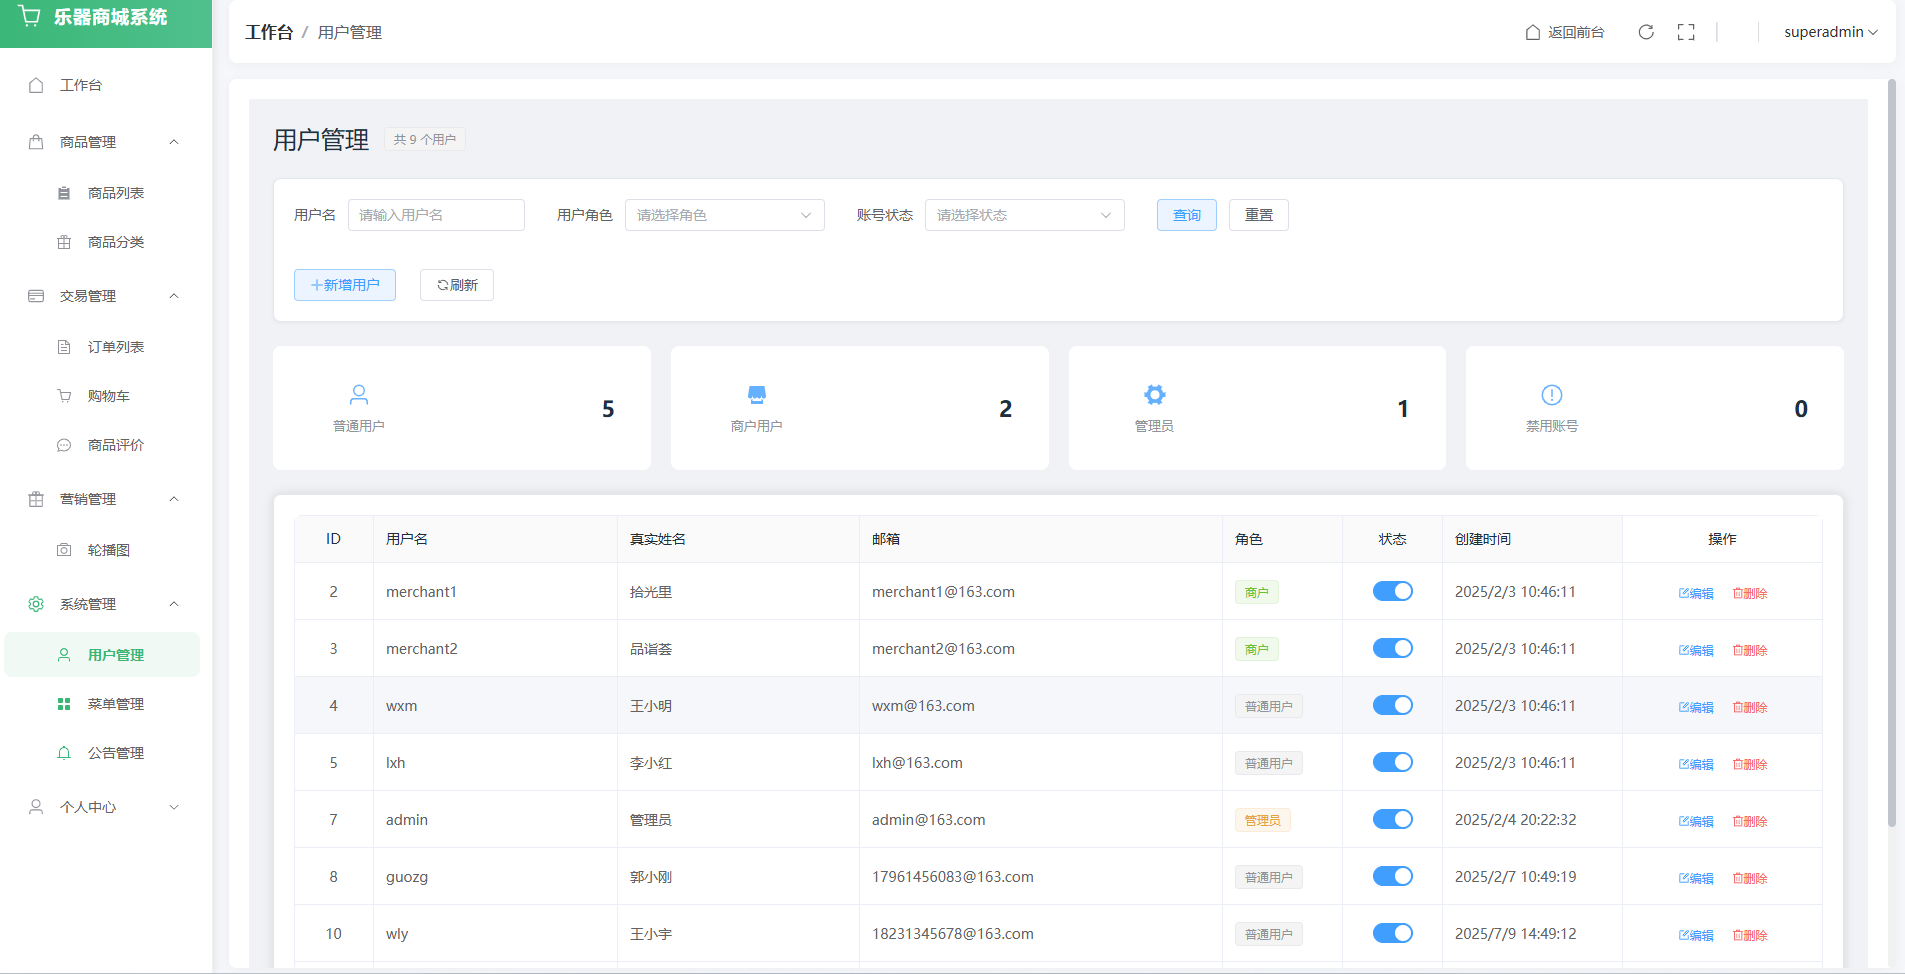1905x974 pixels.
Task: Click the 普通用户 person icon in stats card
Action: point(359,395)
